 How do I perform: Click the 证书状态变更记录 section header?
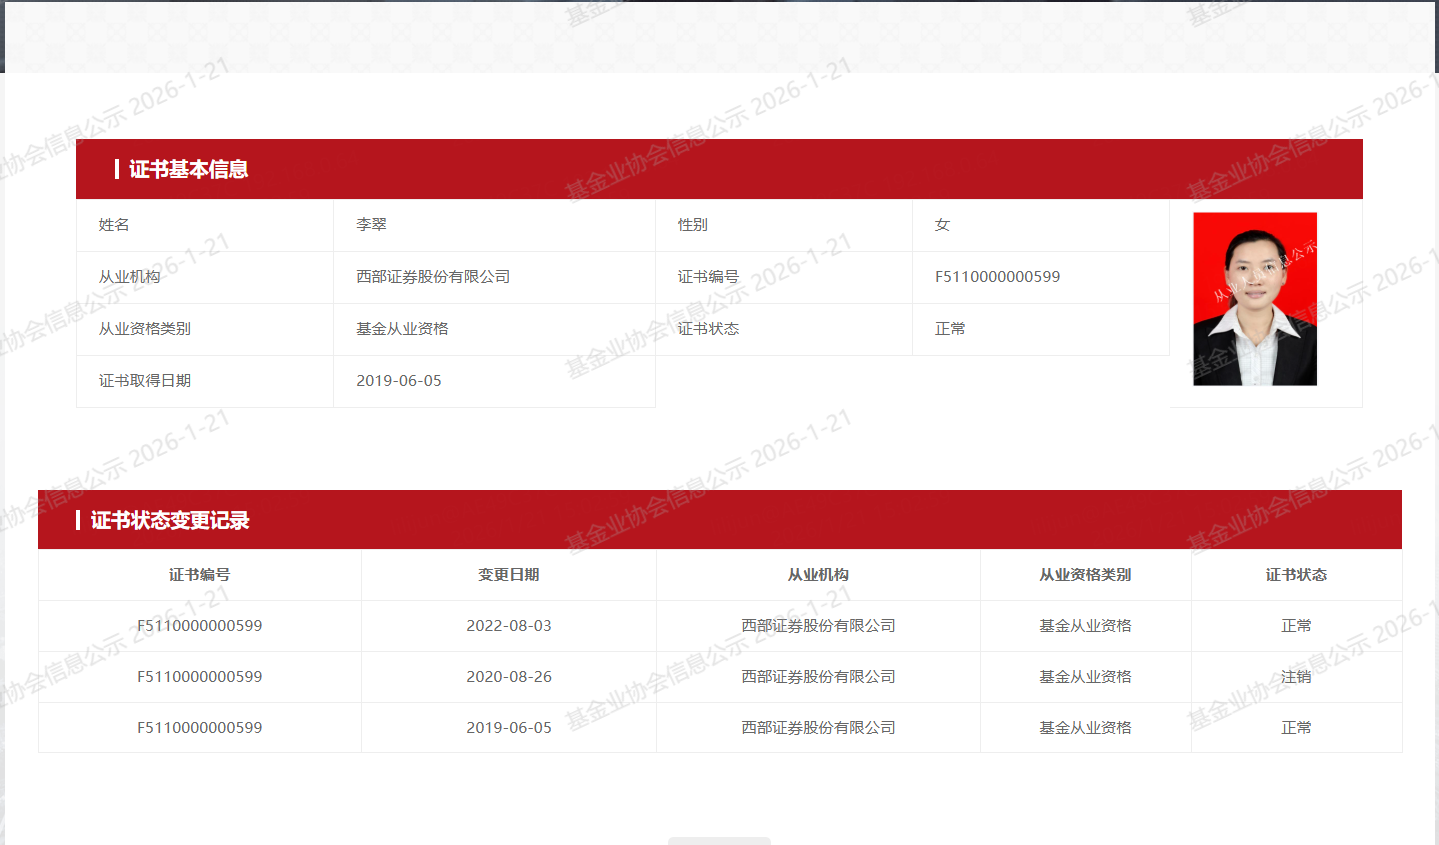pos(170,520)
